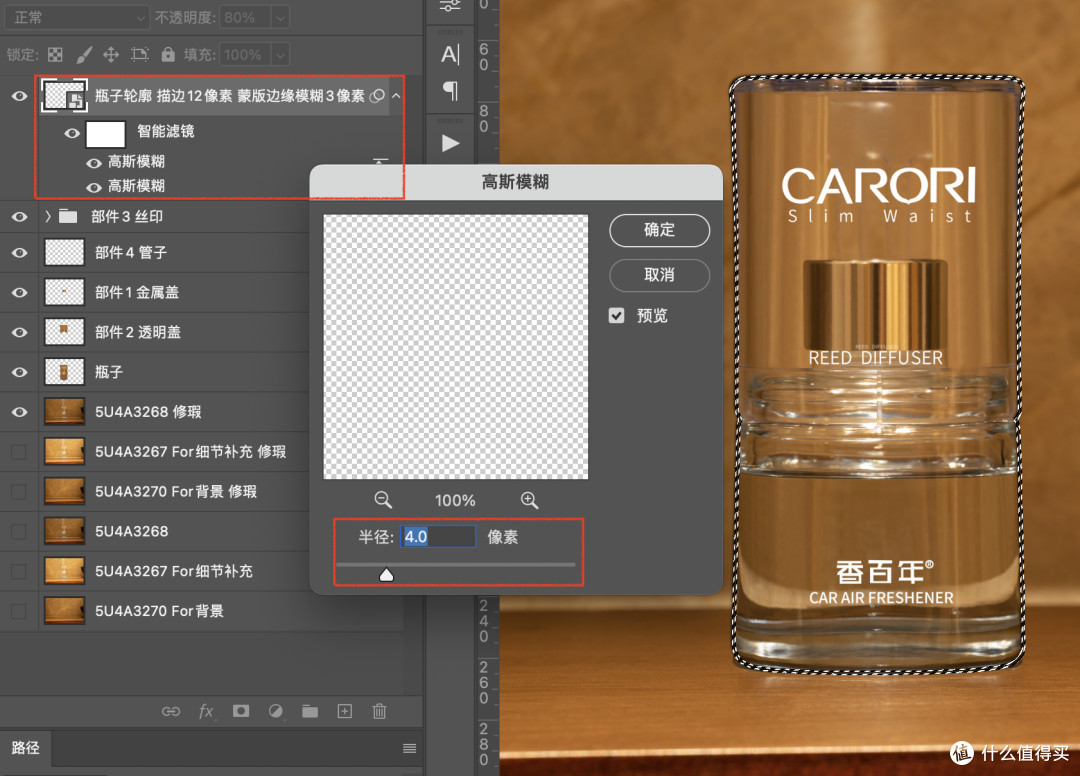Screen dimensions: 1080x776
Task: Expand the 部件3 丝印 group
Action: pyautogui.click(x=48, y=216)
